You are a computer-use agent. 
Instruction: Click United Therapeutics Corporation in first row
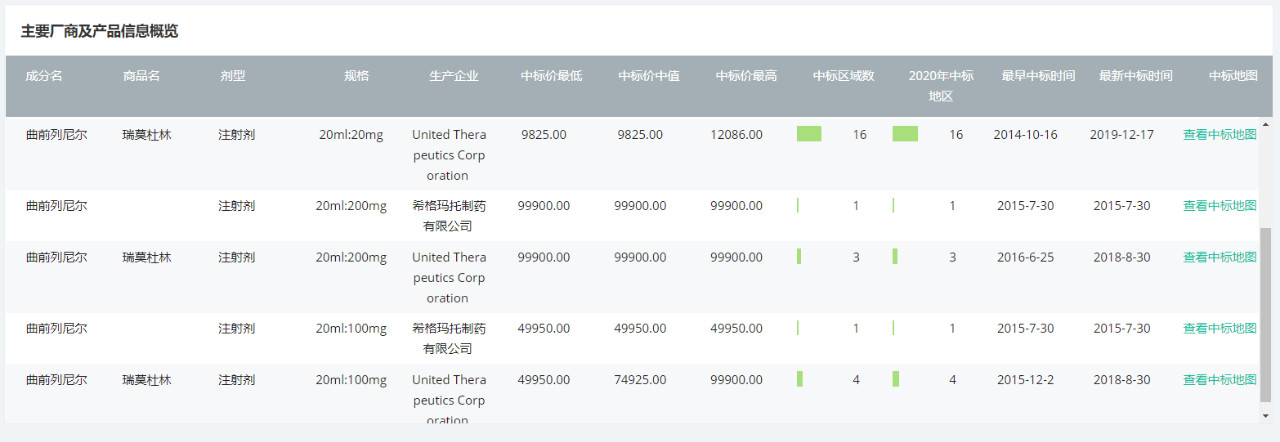(449, 155)
